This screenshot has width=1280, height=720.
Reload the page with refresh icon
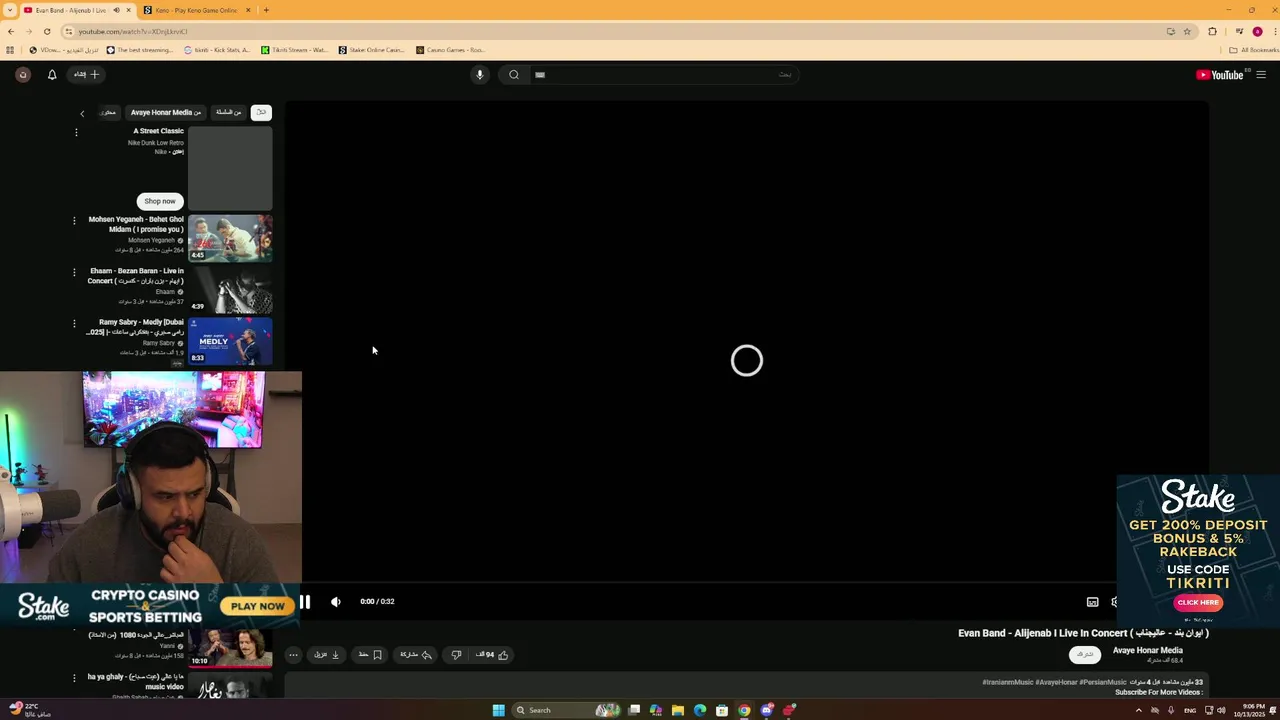tap(46, 31)
